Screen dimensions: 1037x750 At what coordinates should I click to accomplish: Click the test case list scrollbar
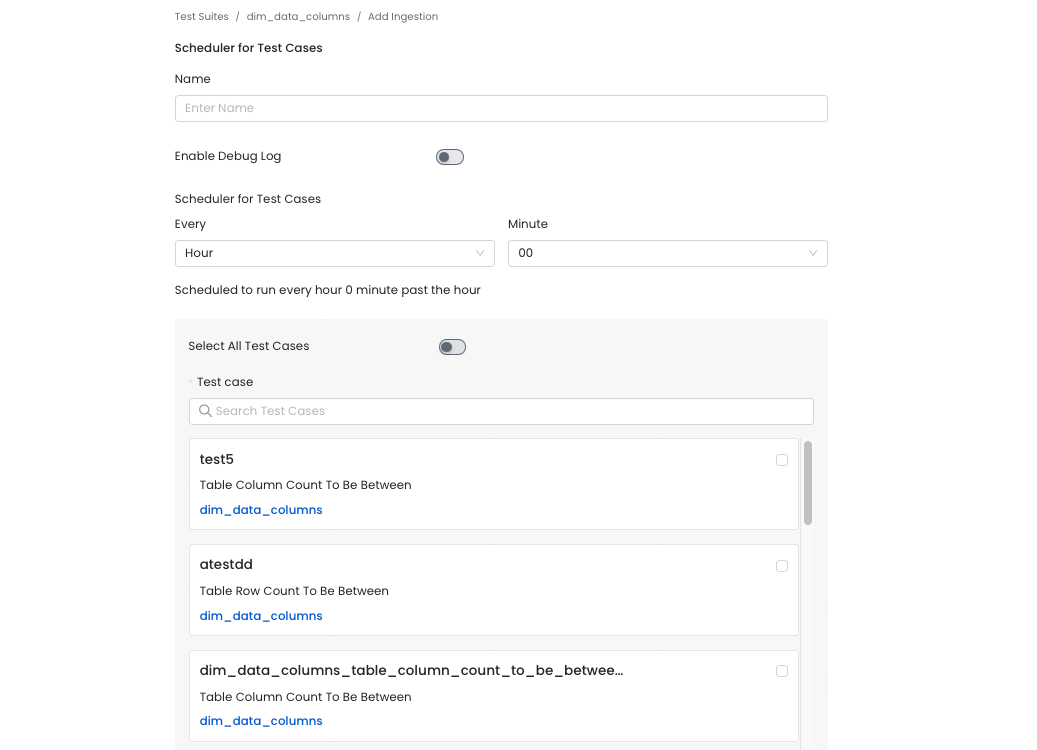point(808,483)
